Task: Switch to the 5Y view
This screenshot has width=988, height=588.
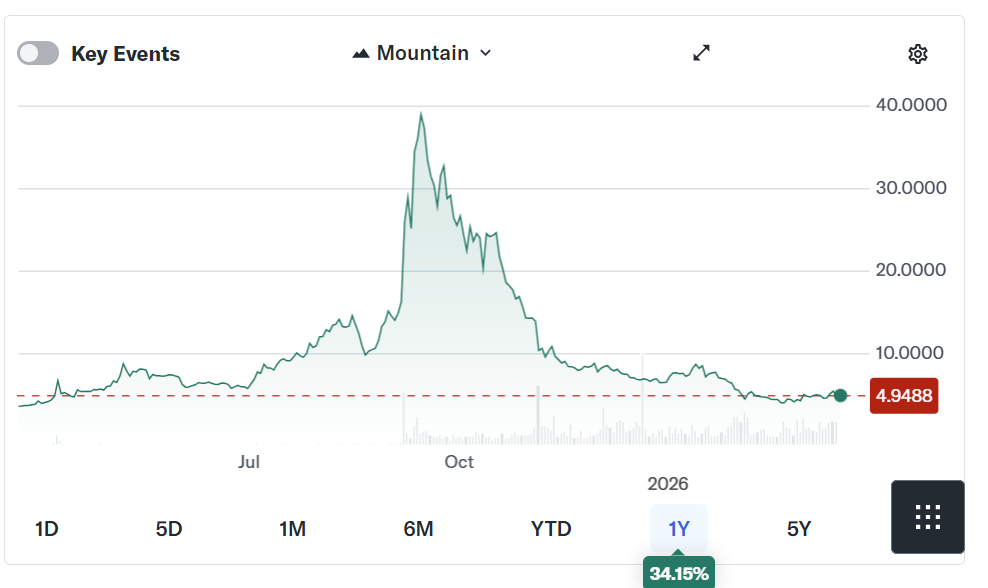Action: (797, 528)
